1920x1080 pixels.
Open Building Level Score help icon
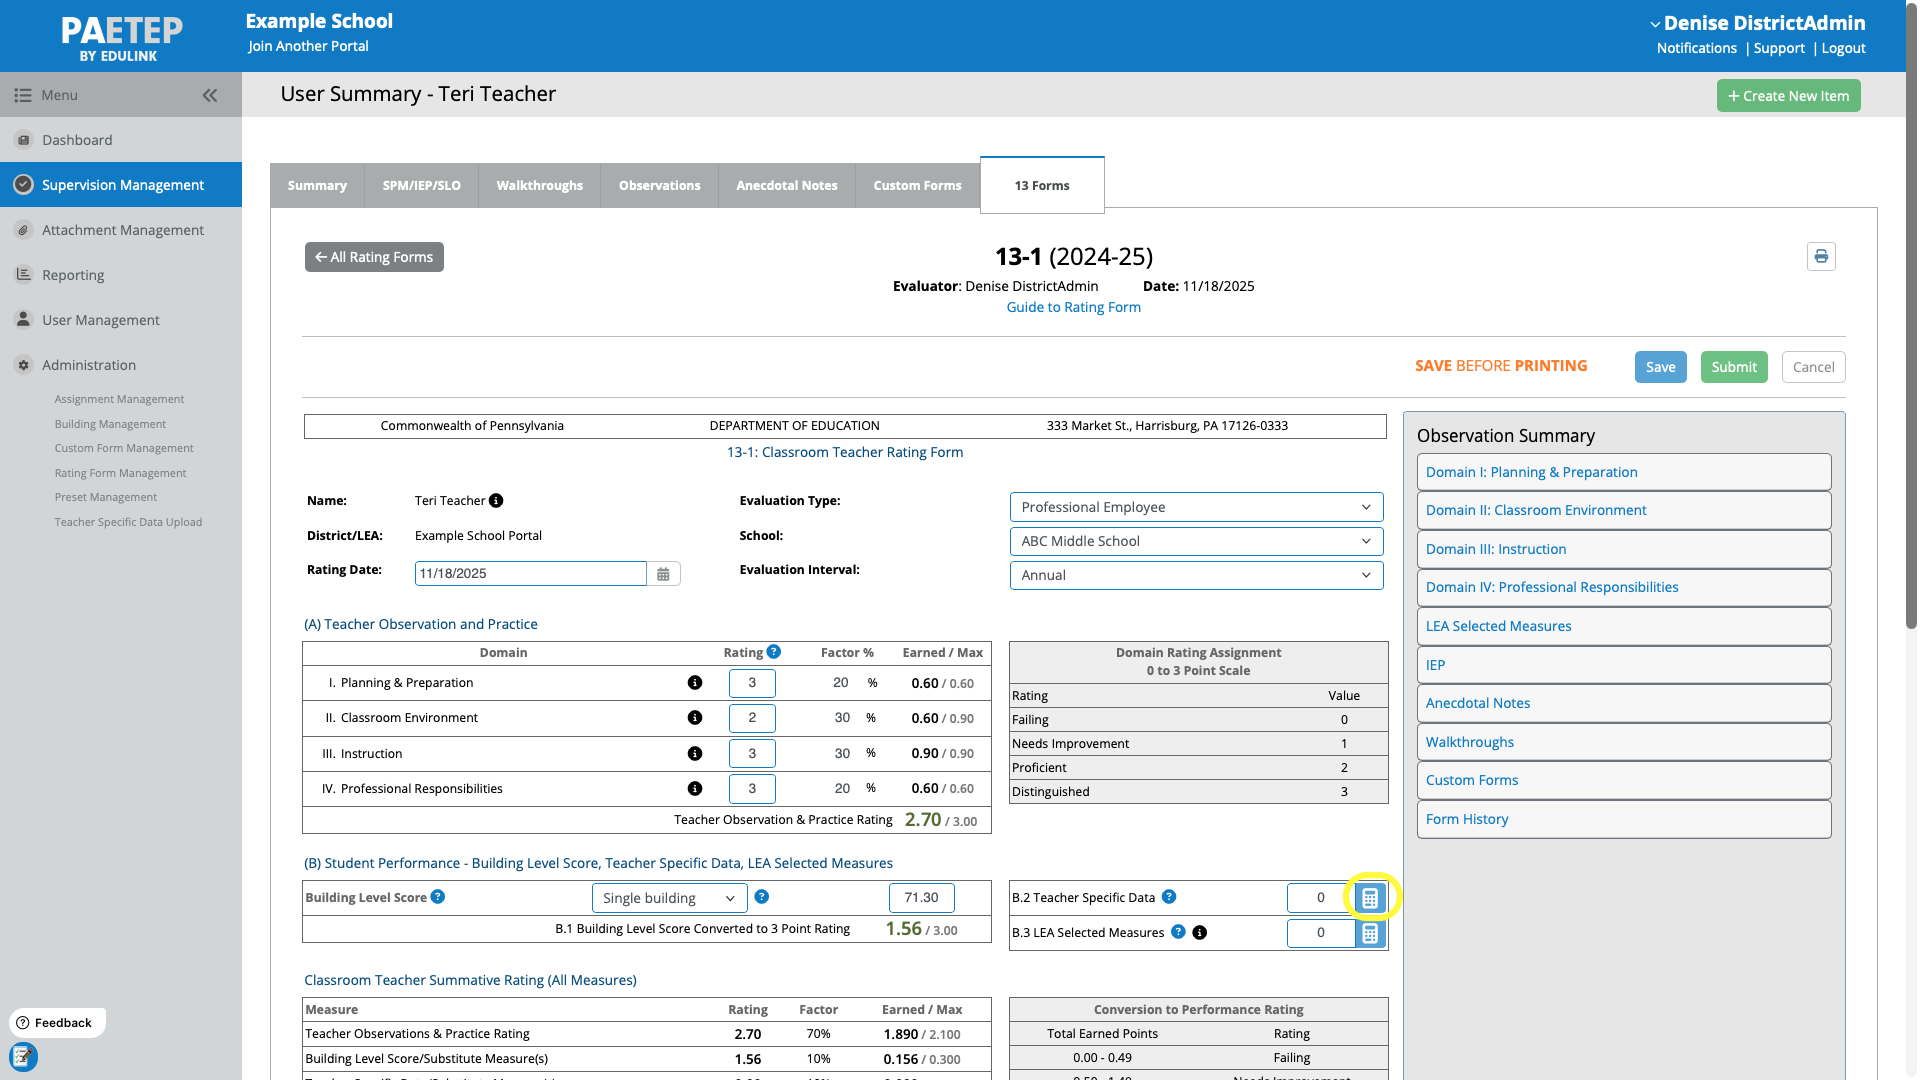click(438, 897)
